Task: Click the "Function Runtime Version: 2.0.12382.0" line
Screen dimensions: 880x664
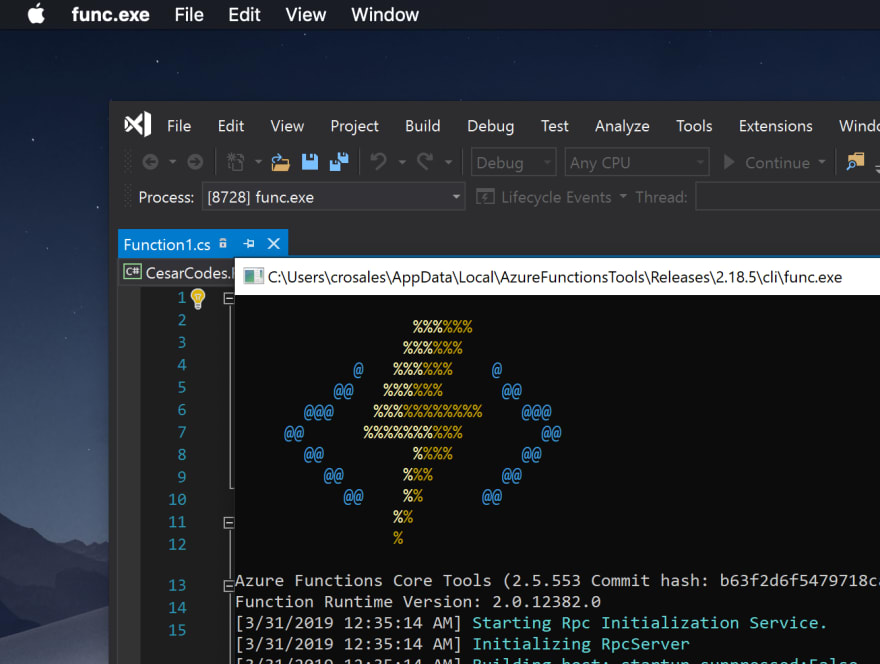Action: tap(418, 602)
